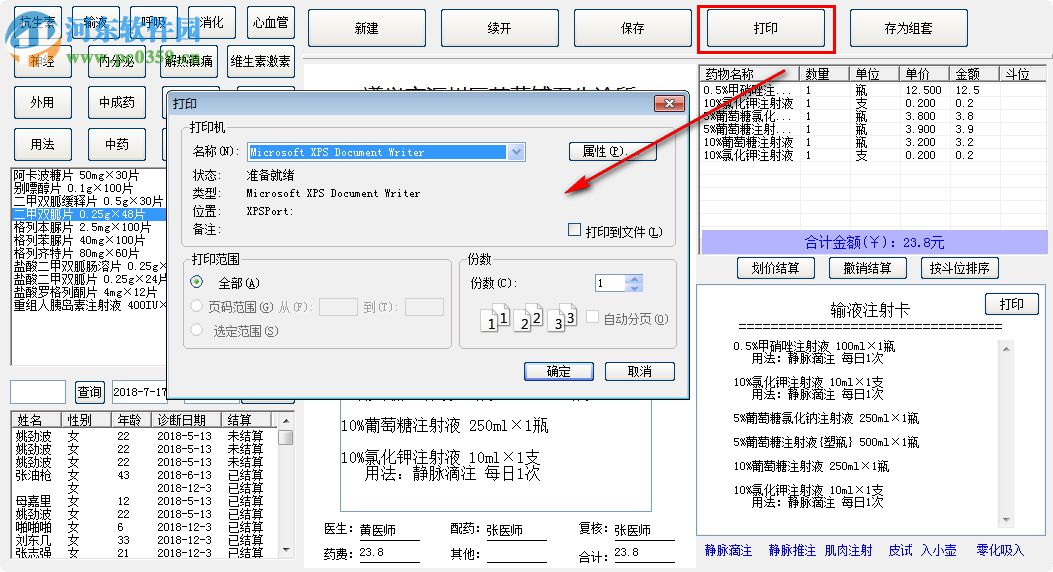Open the 外用 drug category
The width and height of the screenshot is (1053, 572).
(x=42, y=103)
